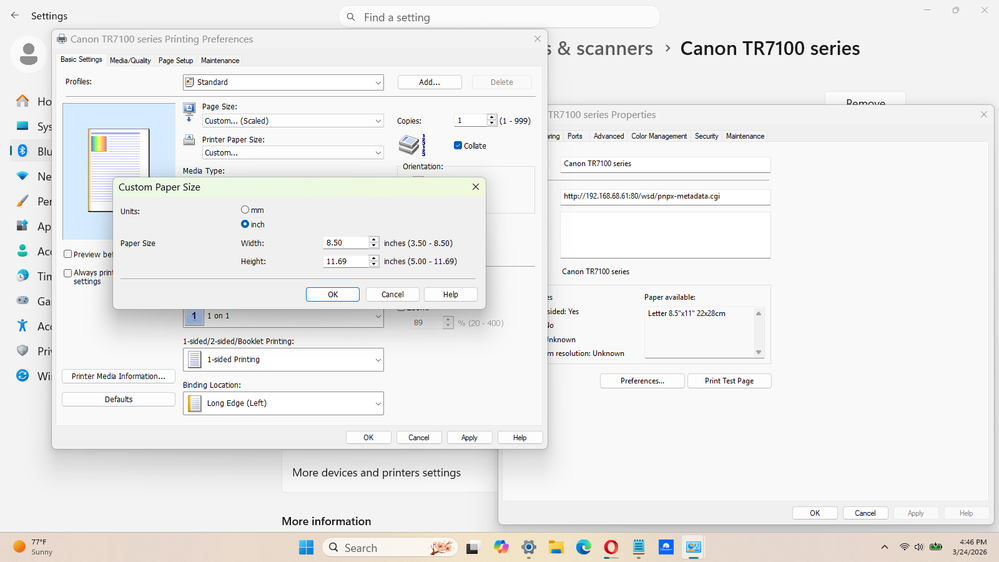This screenshot has height=562, width=999.
Task: Click the Settings back arrow
Action: 15,15
